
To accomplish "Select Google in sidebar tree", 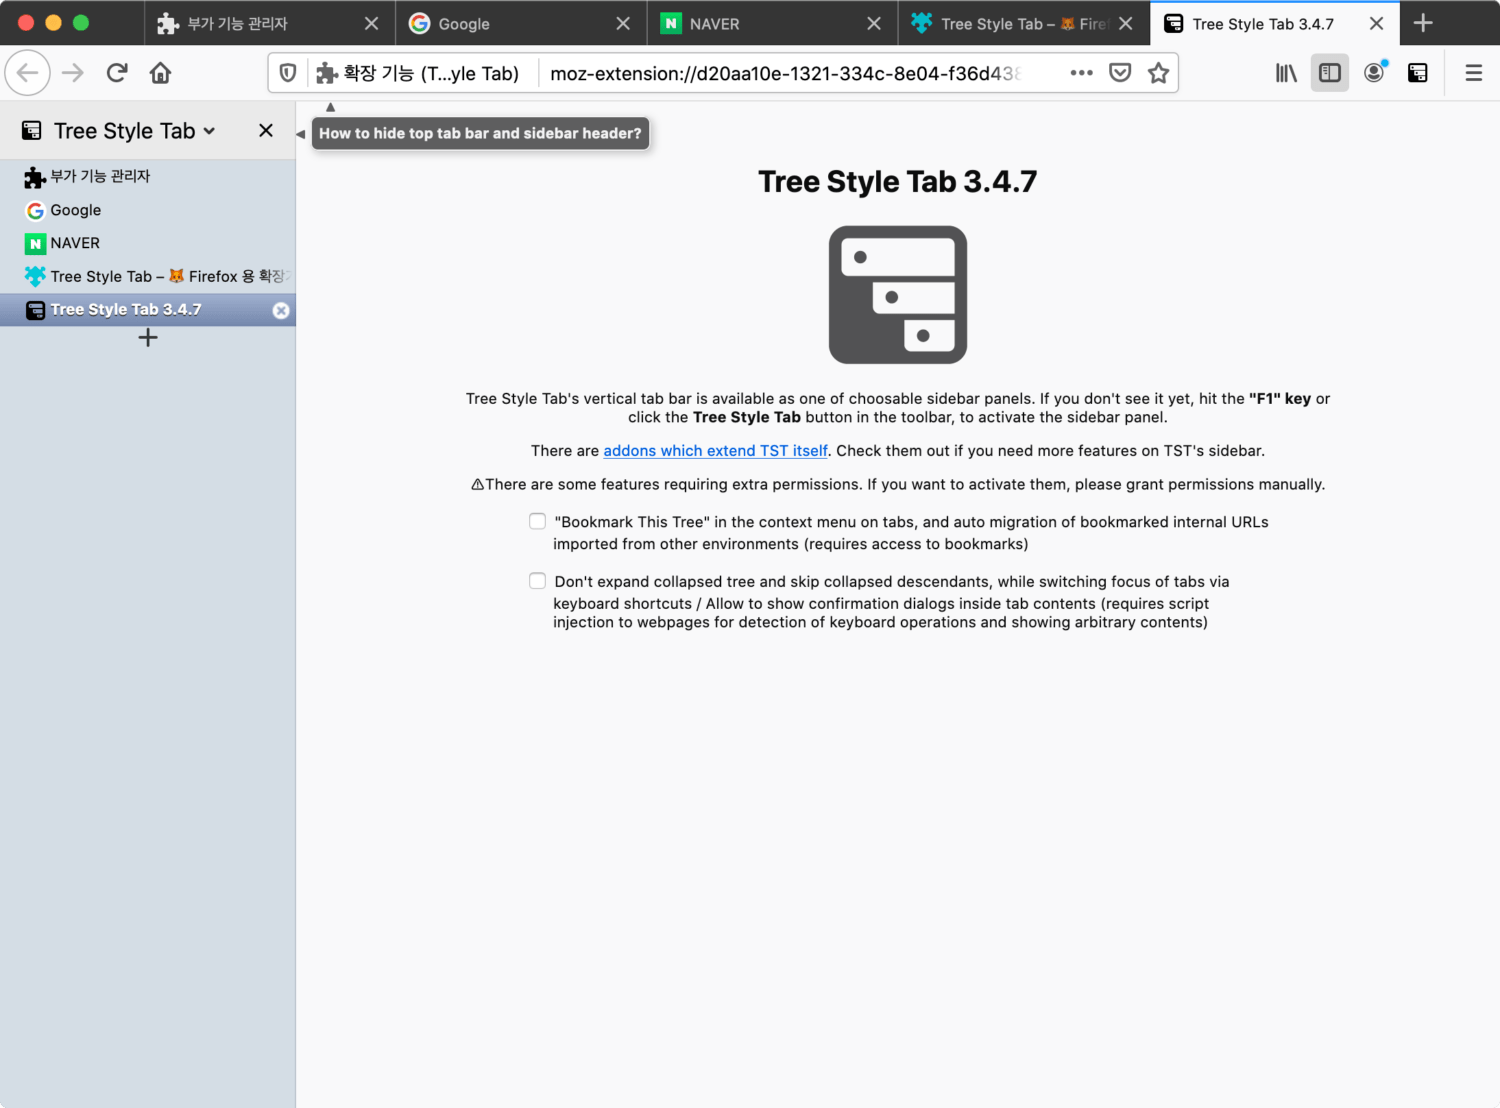I will pyautogui.click(x=148, y=210).
